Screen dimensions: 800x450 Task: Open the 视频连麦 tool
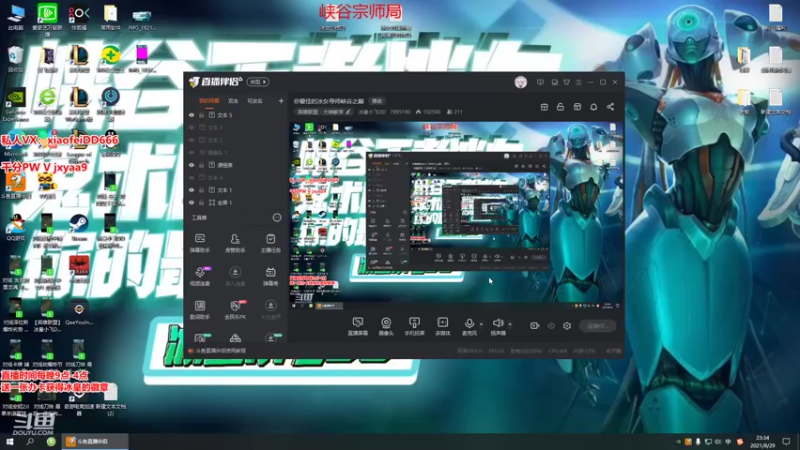(x=200, y=276)
